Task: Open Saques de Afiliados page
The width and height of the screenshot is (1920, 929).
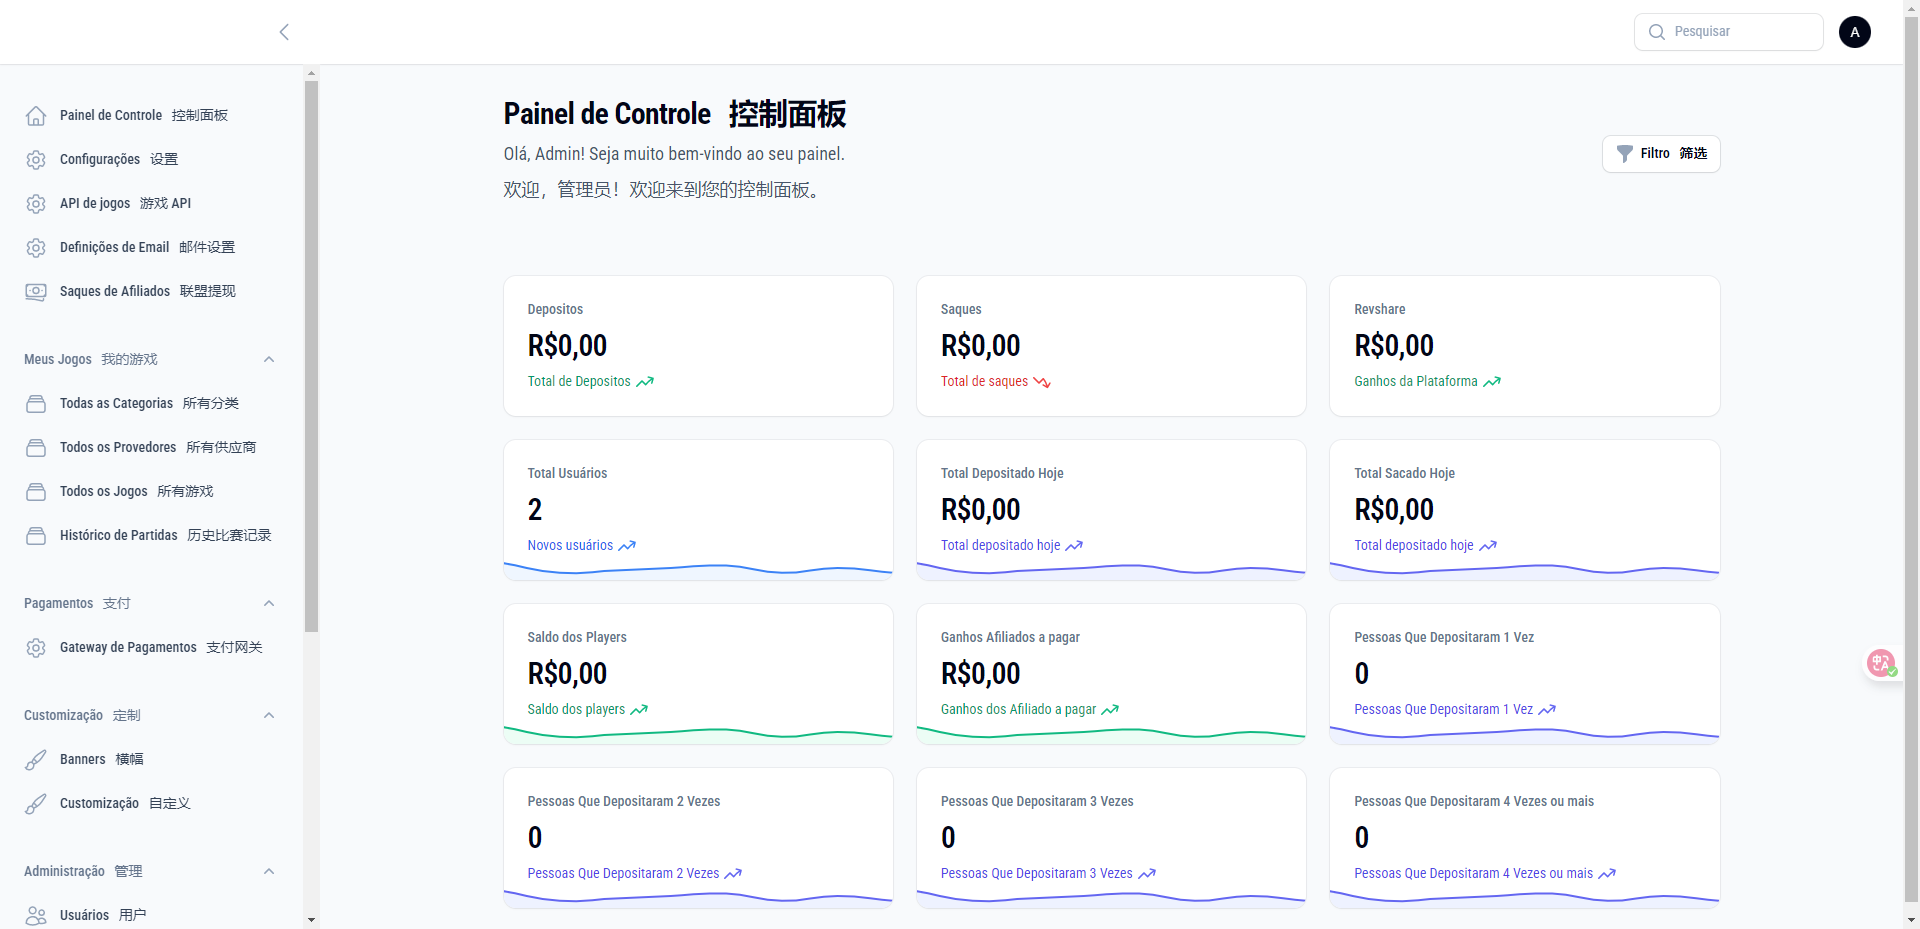Action: point(150,292)
